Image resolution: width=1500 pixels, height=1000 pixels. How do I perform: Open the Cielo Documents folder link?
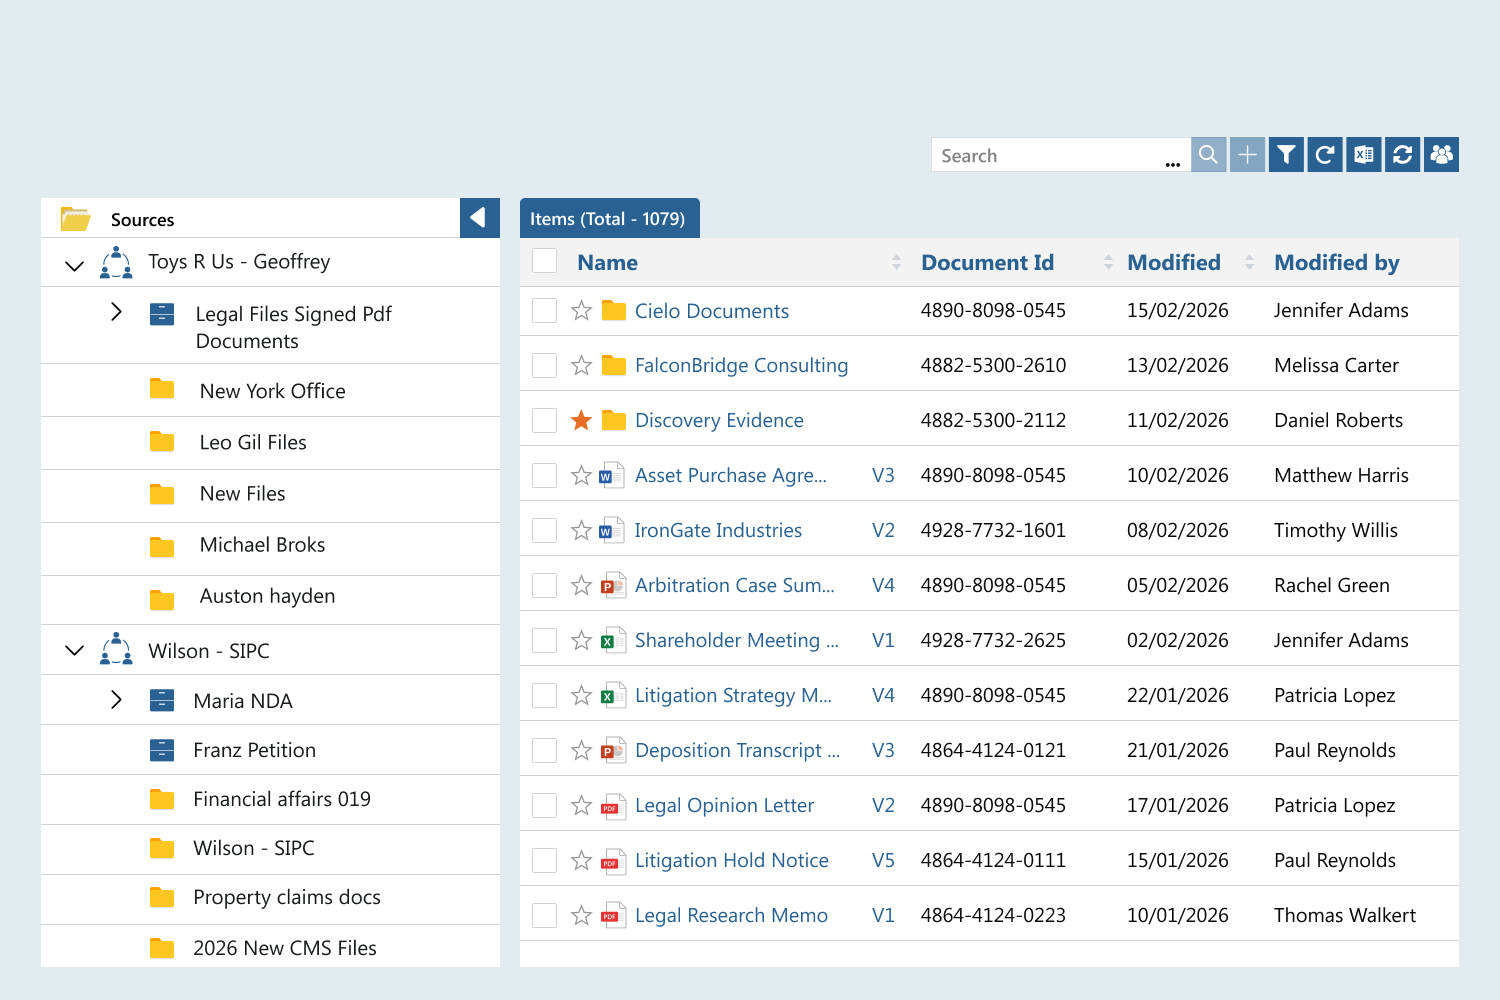[711, 310]
